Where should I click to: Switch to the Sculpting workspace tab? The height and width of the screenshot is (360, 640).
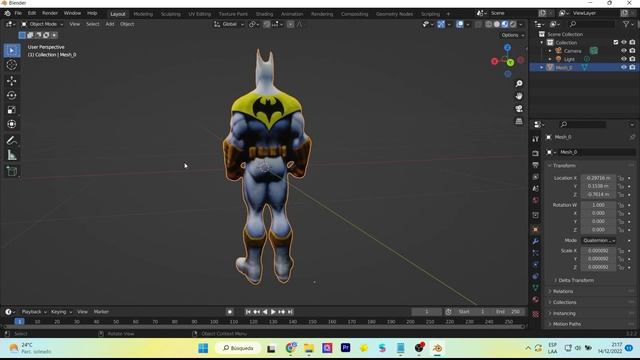coord(171,14)
